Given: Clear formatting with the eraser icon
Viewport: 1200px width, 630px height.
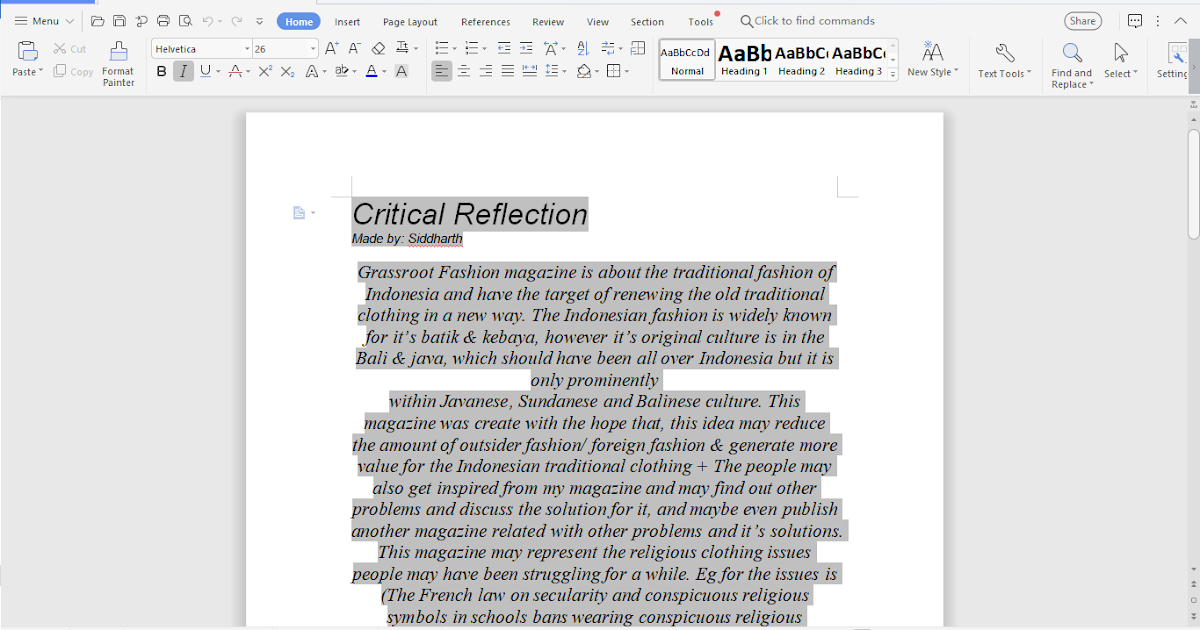Looking at the screenshot, I should click(x=380, y=47).
